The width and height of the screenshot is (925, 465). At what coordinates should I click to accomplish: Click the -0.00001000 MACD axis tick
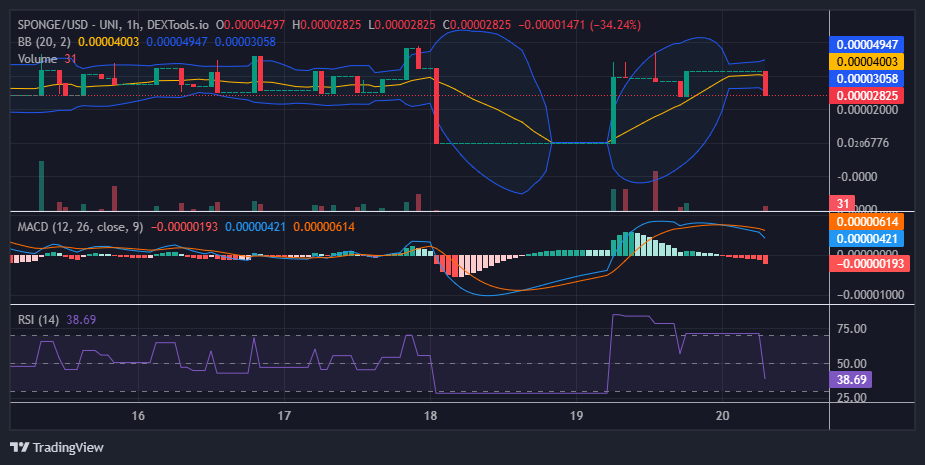(869, 294)
